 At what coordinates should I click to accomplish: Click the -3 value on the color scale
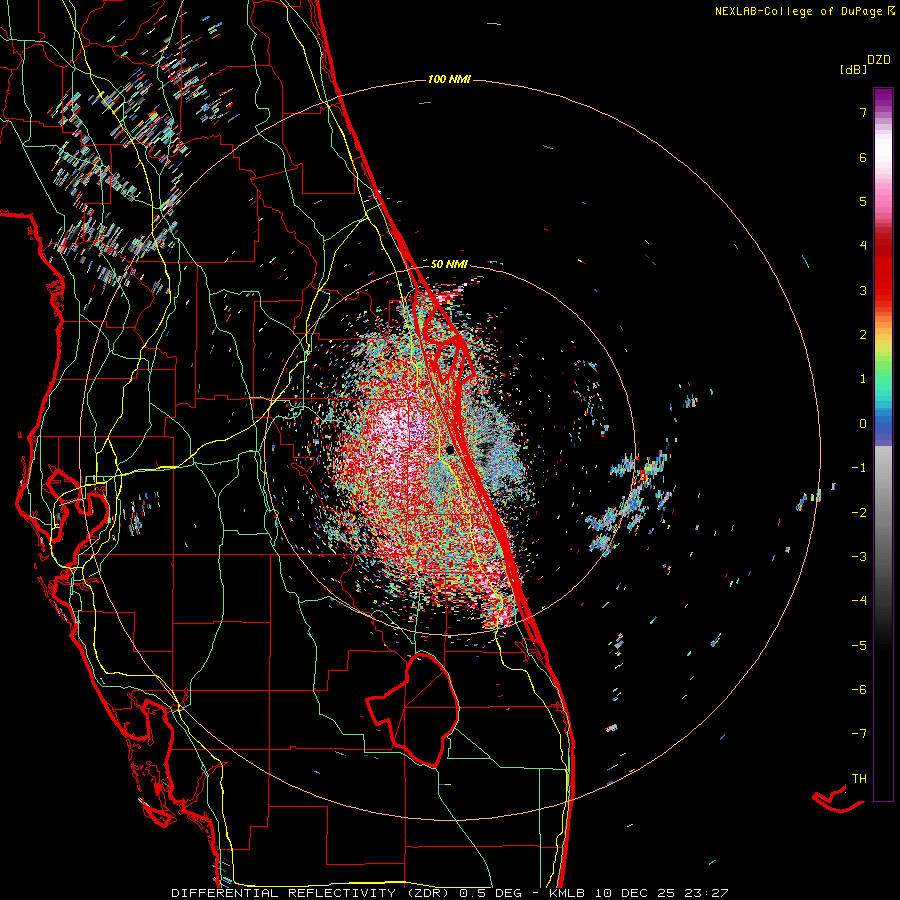pyautogui.click(x=859, y=557)
